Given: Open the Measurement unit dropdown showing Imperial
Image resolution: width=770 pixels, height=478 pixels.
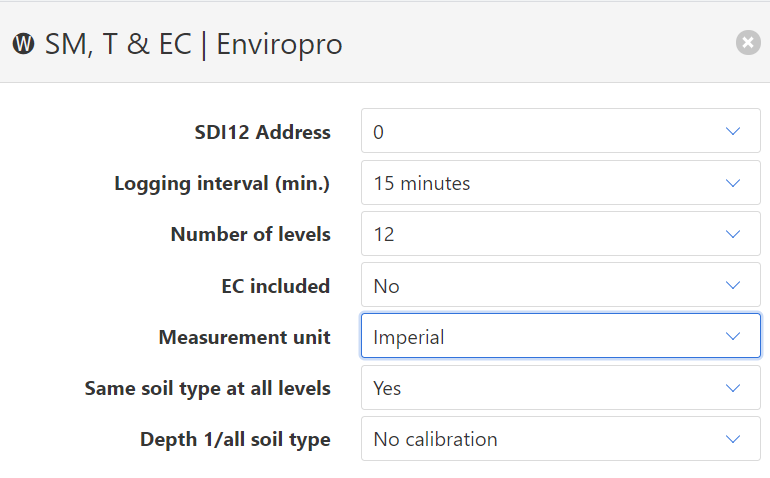Looking at the screenshot, I should point(560,337).
